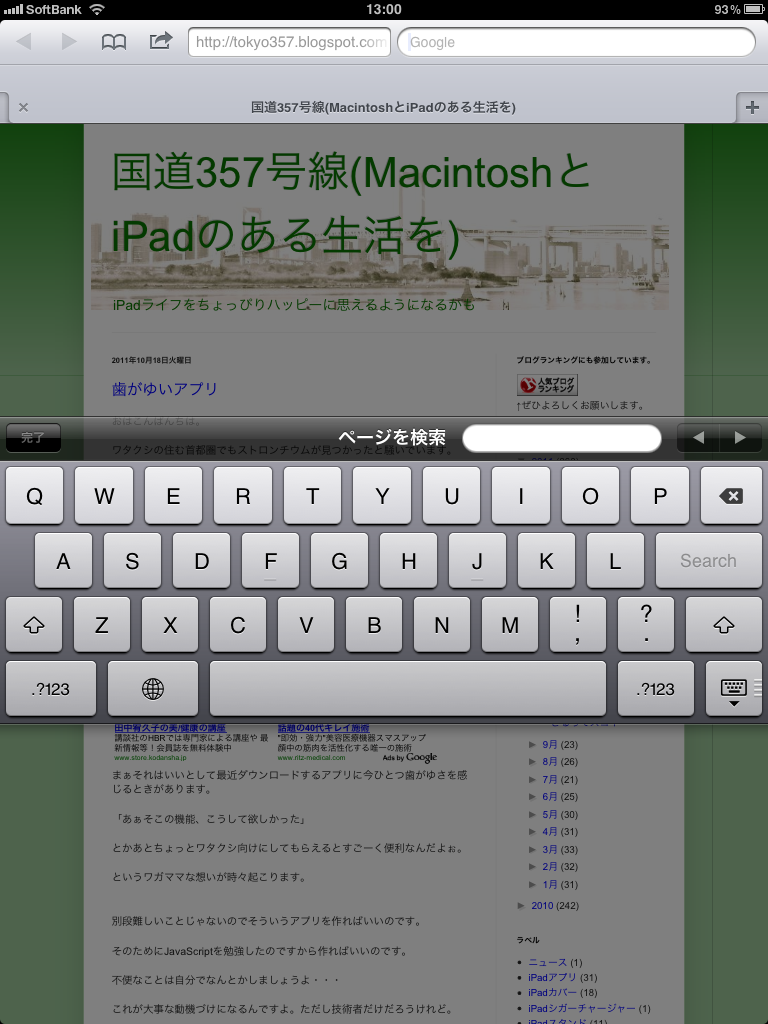Tap the 13:00 clock in status bar
The image size is (768, 1024).
pyautogui.click(x=384, y=9)
